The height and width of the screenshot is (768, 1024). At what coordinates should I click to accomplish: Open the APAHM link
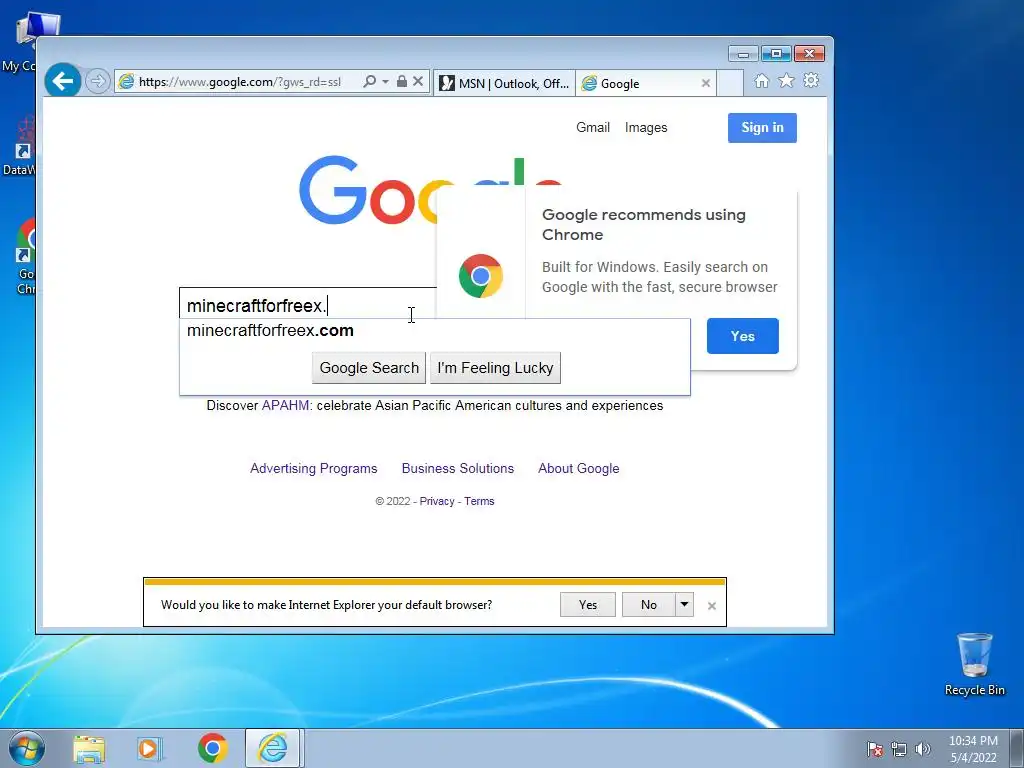coord(285,406)
